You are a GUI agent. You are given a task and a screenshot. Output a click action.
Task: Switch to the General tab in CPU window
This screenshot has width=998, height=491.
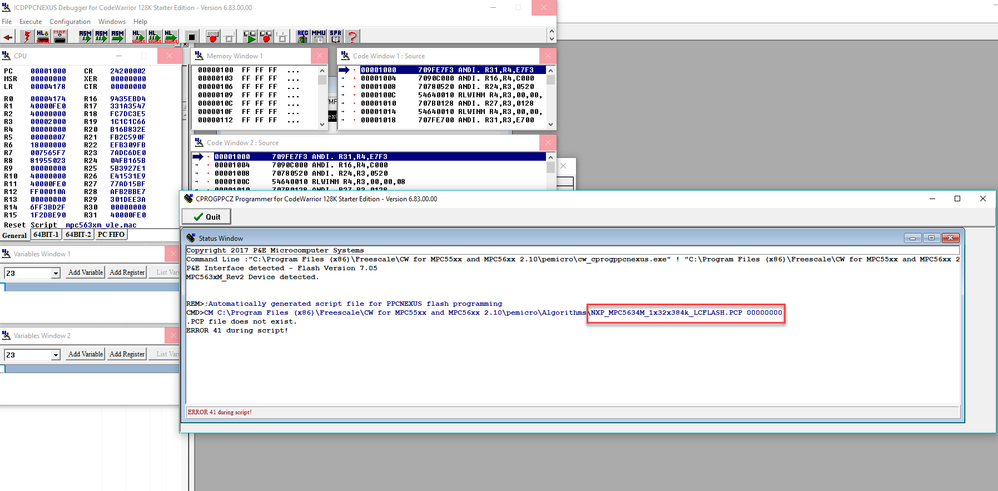tap(15, 234)
